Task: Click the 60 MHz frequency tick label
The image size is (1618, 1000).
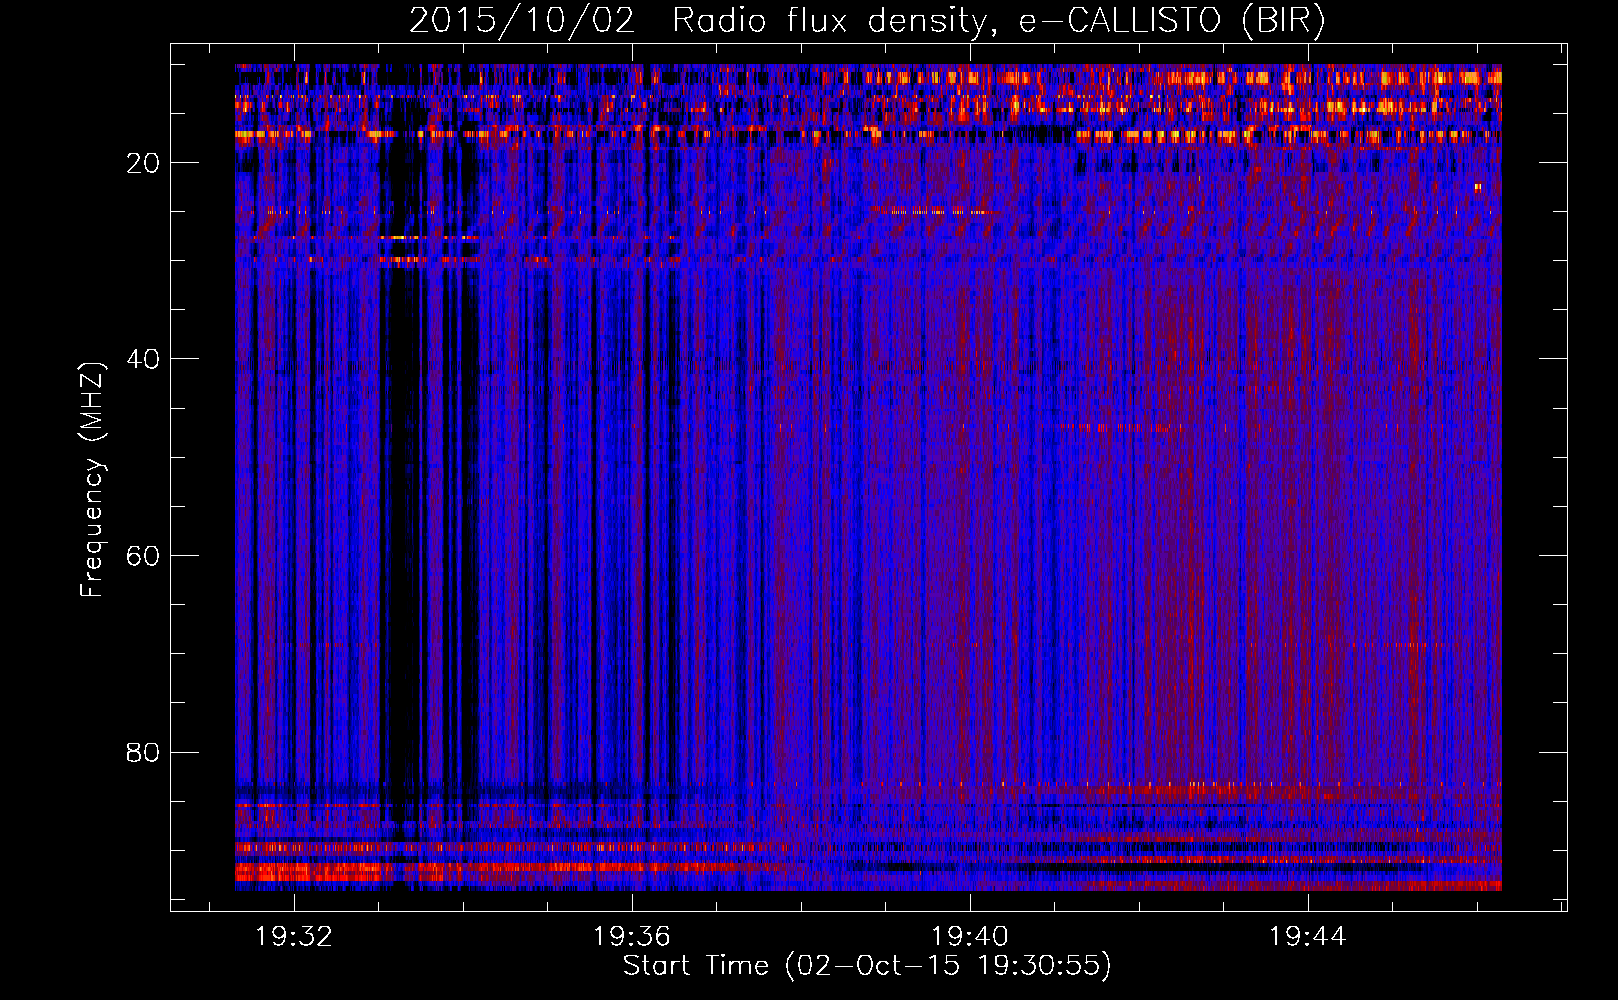Action: point(143,556)
